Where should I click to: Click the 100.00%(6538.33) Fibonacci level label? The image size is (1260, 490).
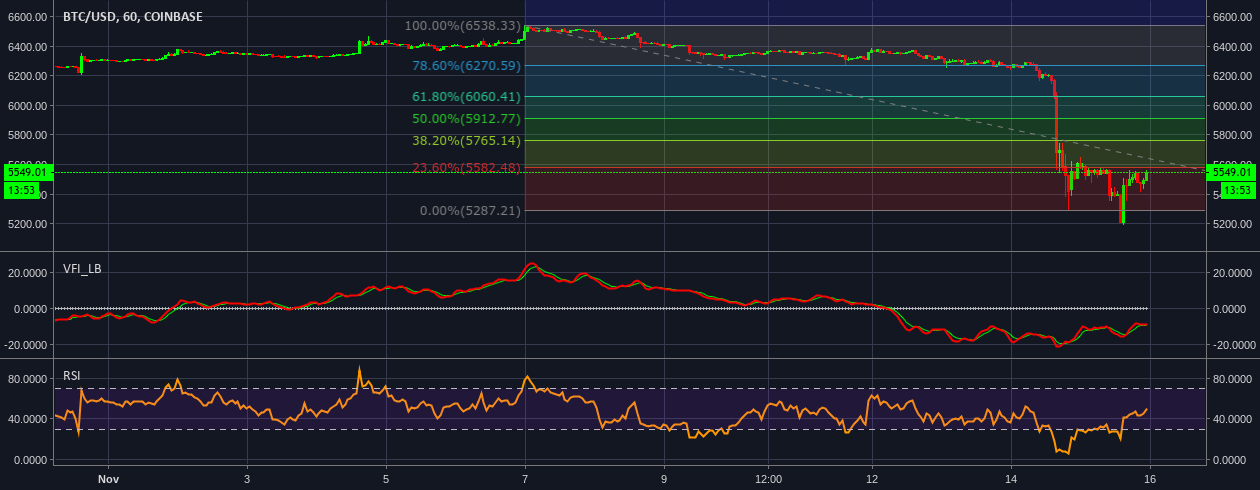click(462, 26)
